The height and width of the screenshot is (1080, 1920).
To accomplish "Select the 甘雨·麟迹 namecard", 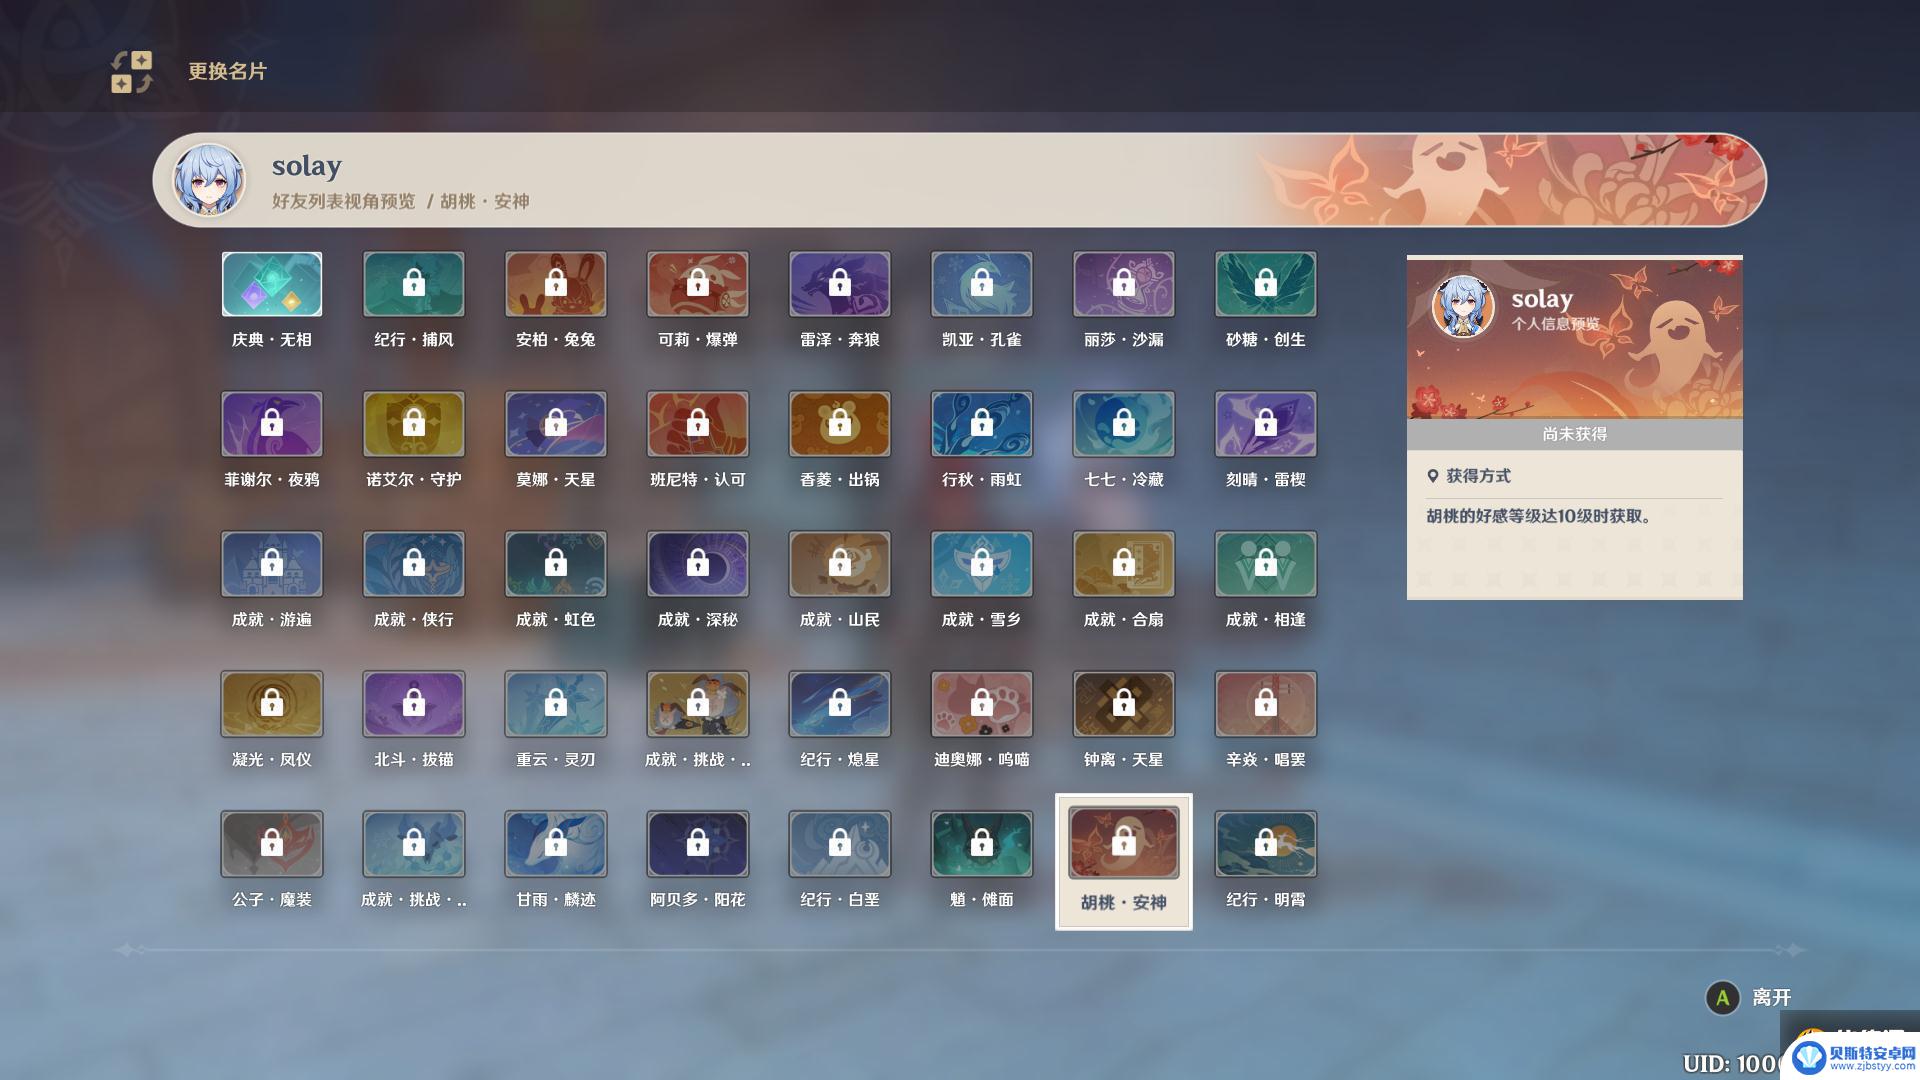I will pyautogui.click(x=556, y=844).
